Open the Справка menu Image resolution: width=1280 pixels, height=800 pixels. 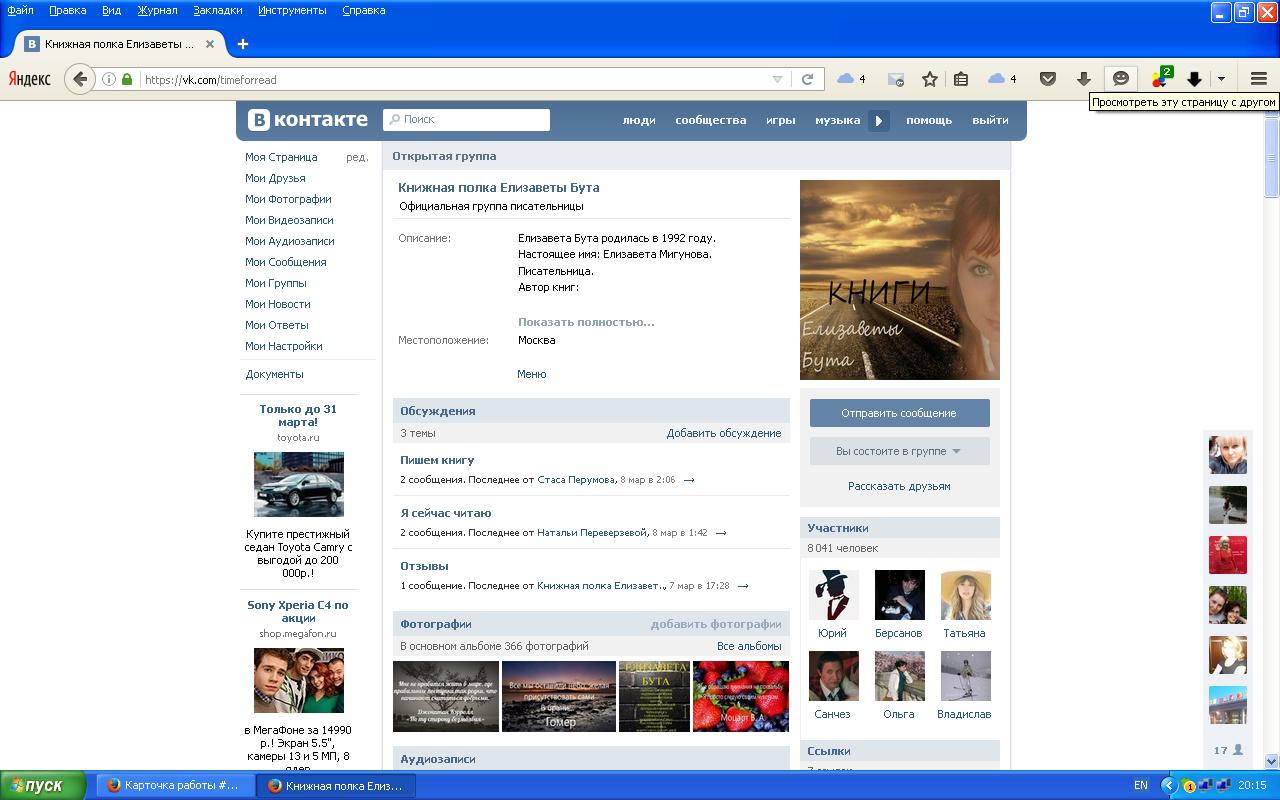(363, 10)
